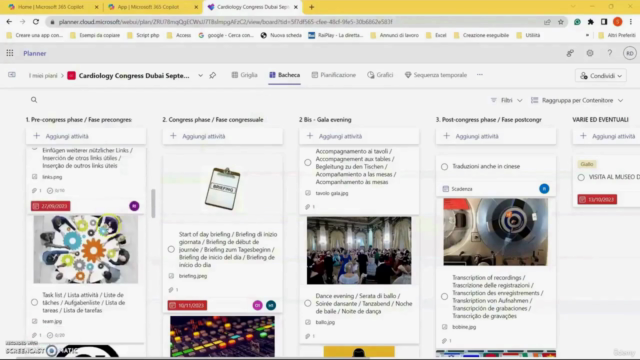Mark Task list / Lista attività complete

coord(34,302)
